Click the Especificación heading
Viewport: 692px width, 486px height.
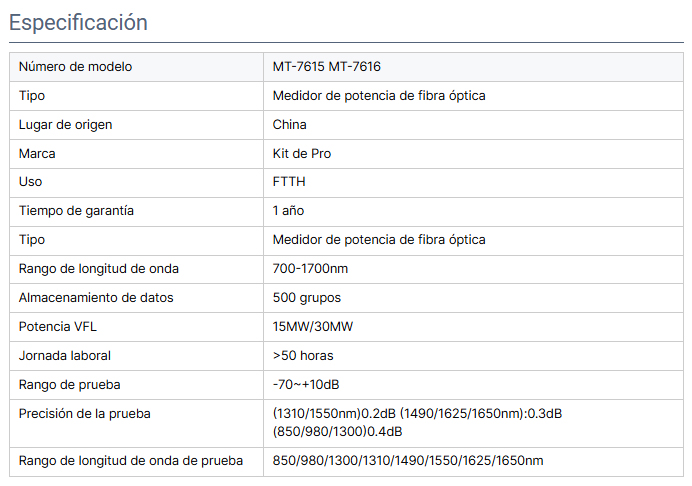click(78, 23)
